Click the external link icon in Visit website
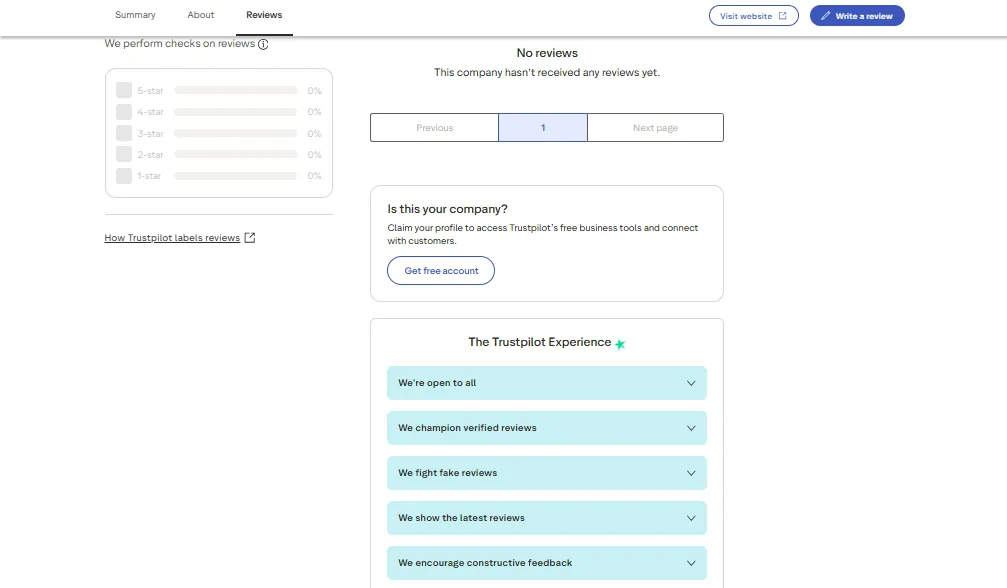Viewport: 1007px width, 588px height. [782, 16]
